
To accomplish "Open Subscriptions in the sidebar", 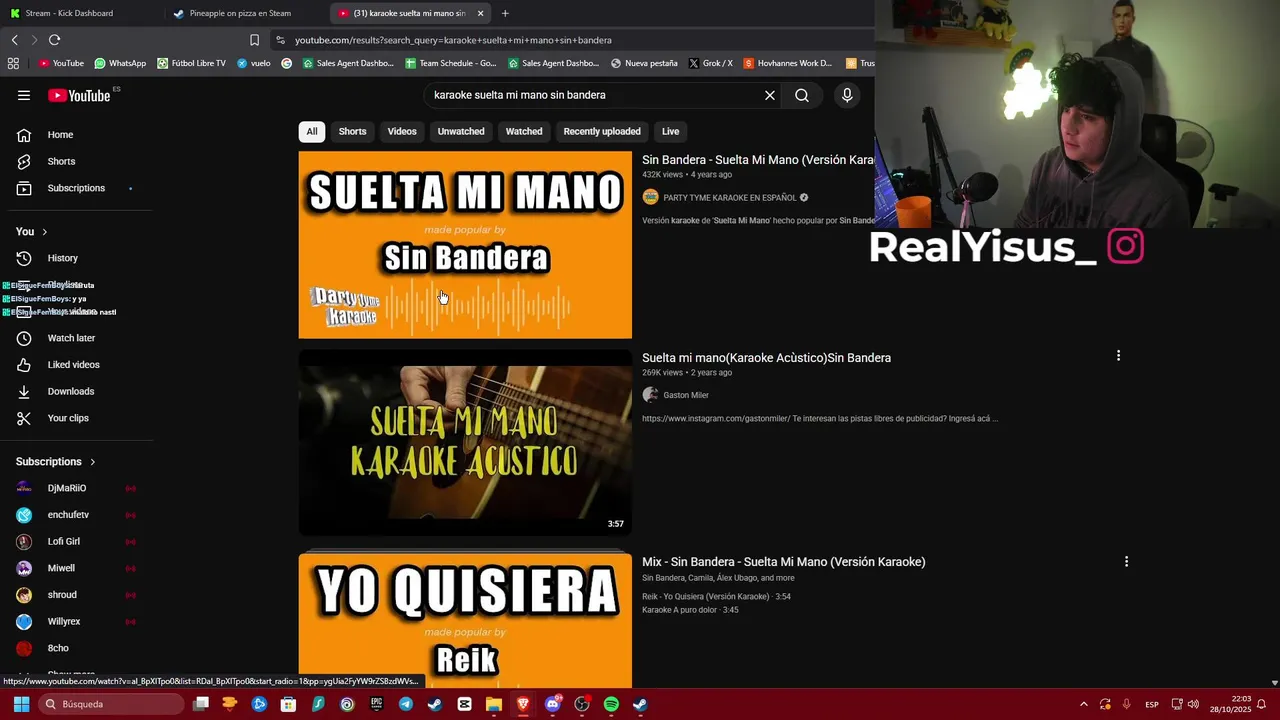I will pos(76,188).
